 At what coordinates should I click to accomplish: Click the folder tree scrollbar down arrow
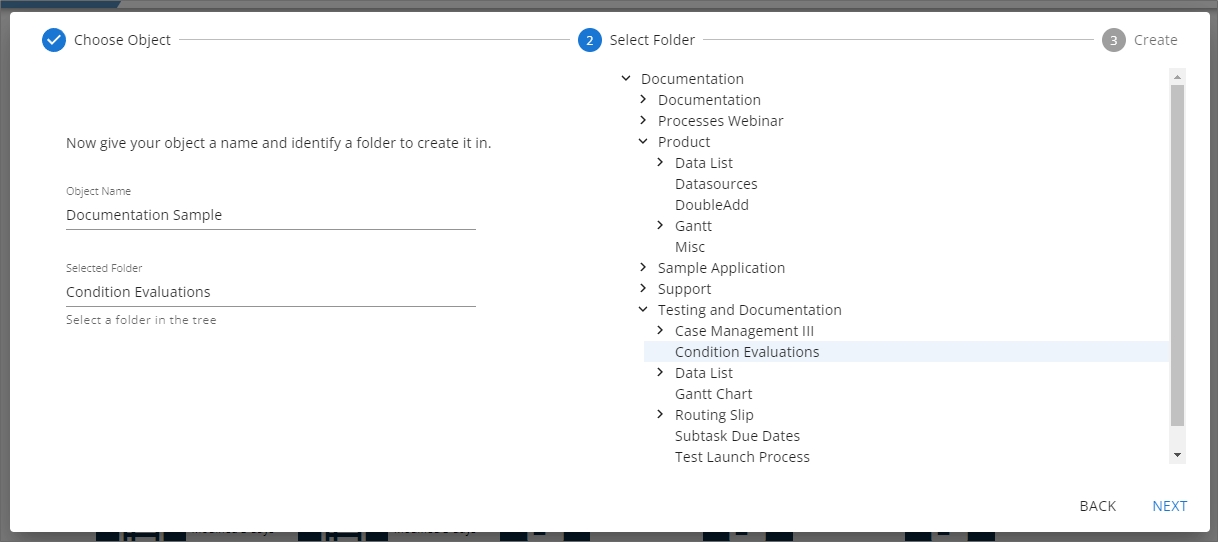pos(1177,455)
